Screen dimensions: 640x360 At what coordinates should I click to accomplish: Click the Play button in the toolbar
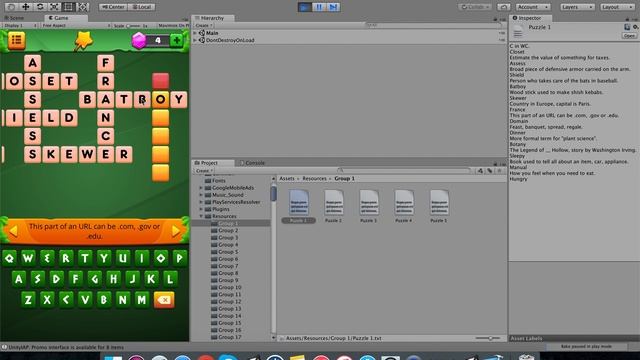[304, 7]
